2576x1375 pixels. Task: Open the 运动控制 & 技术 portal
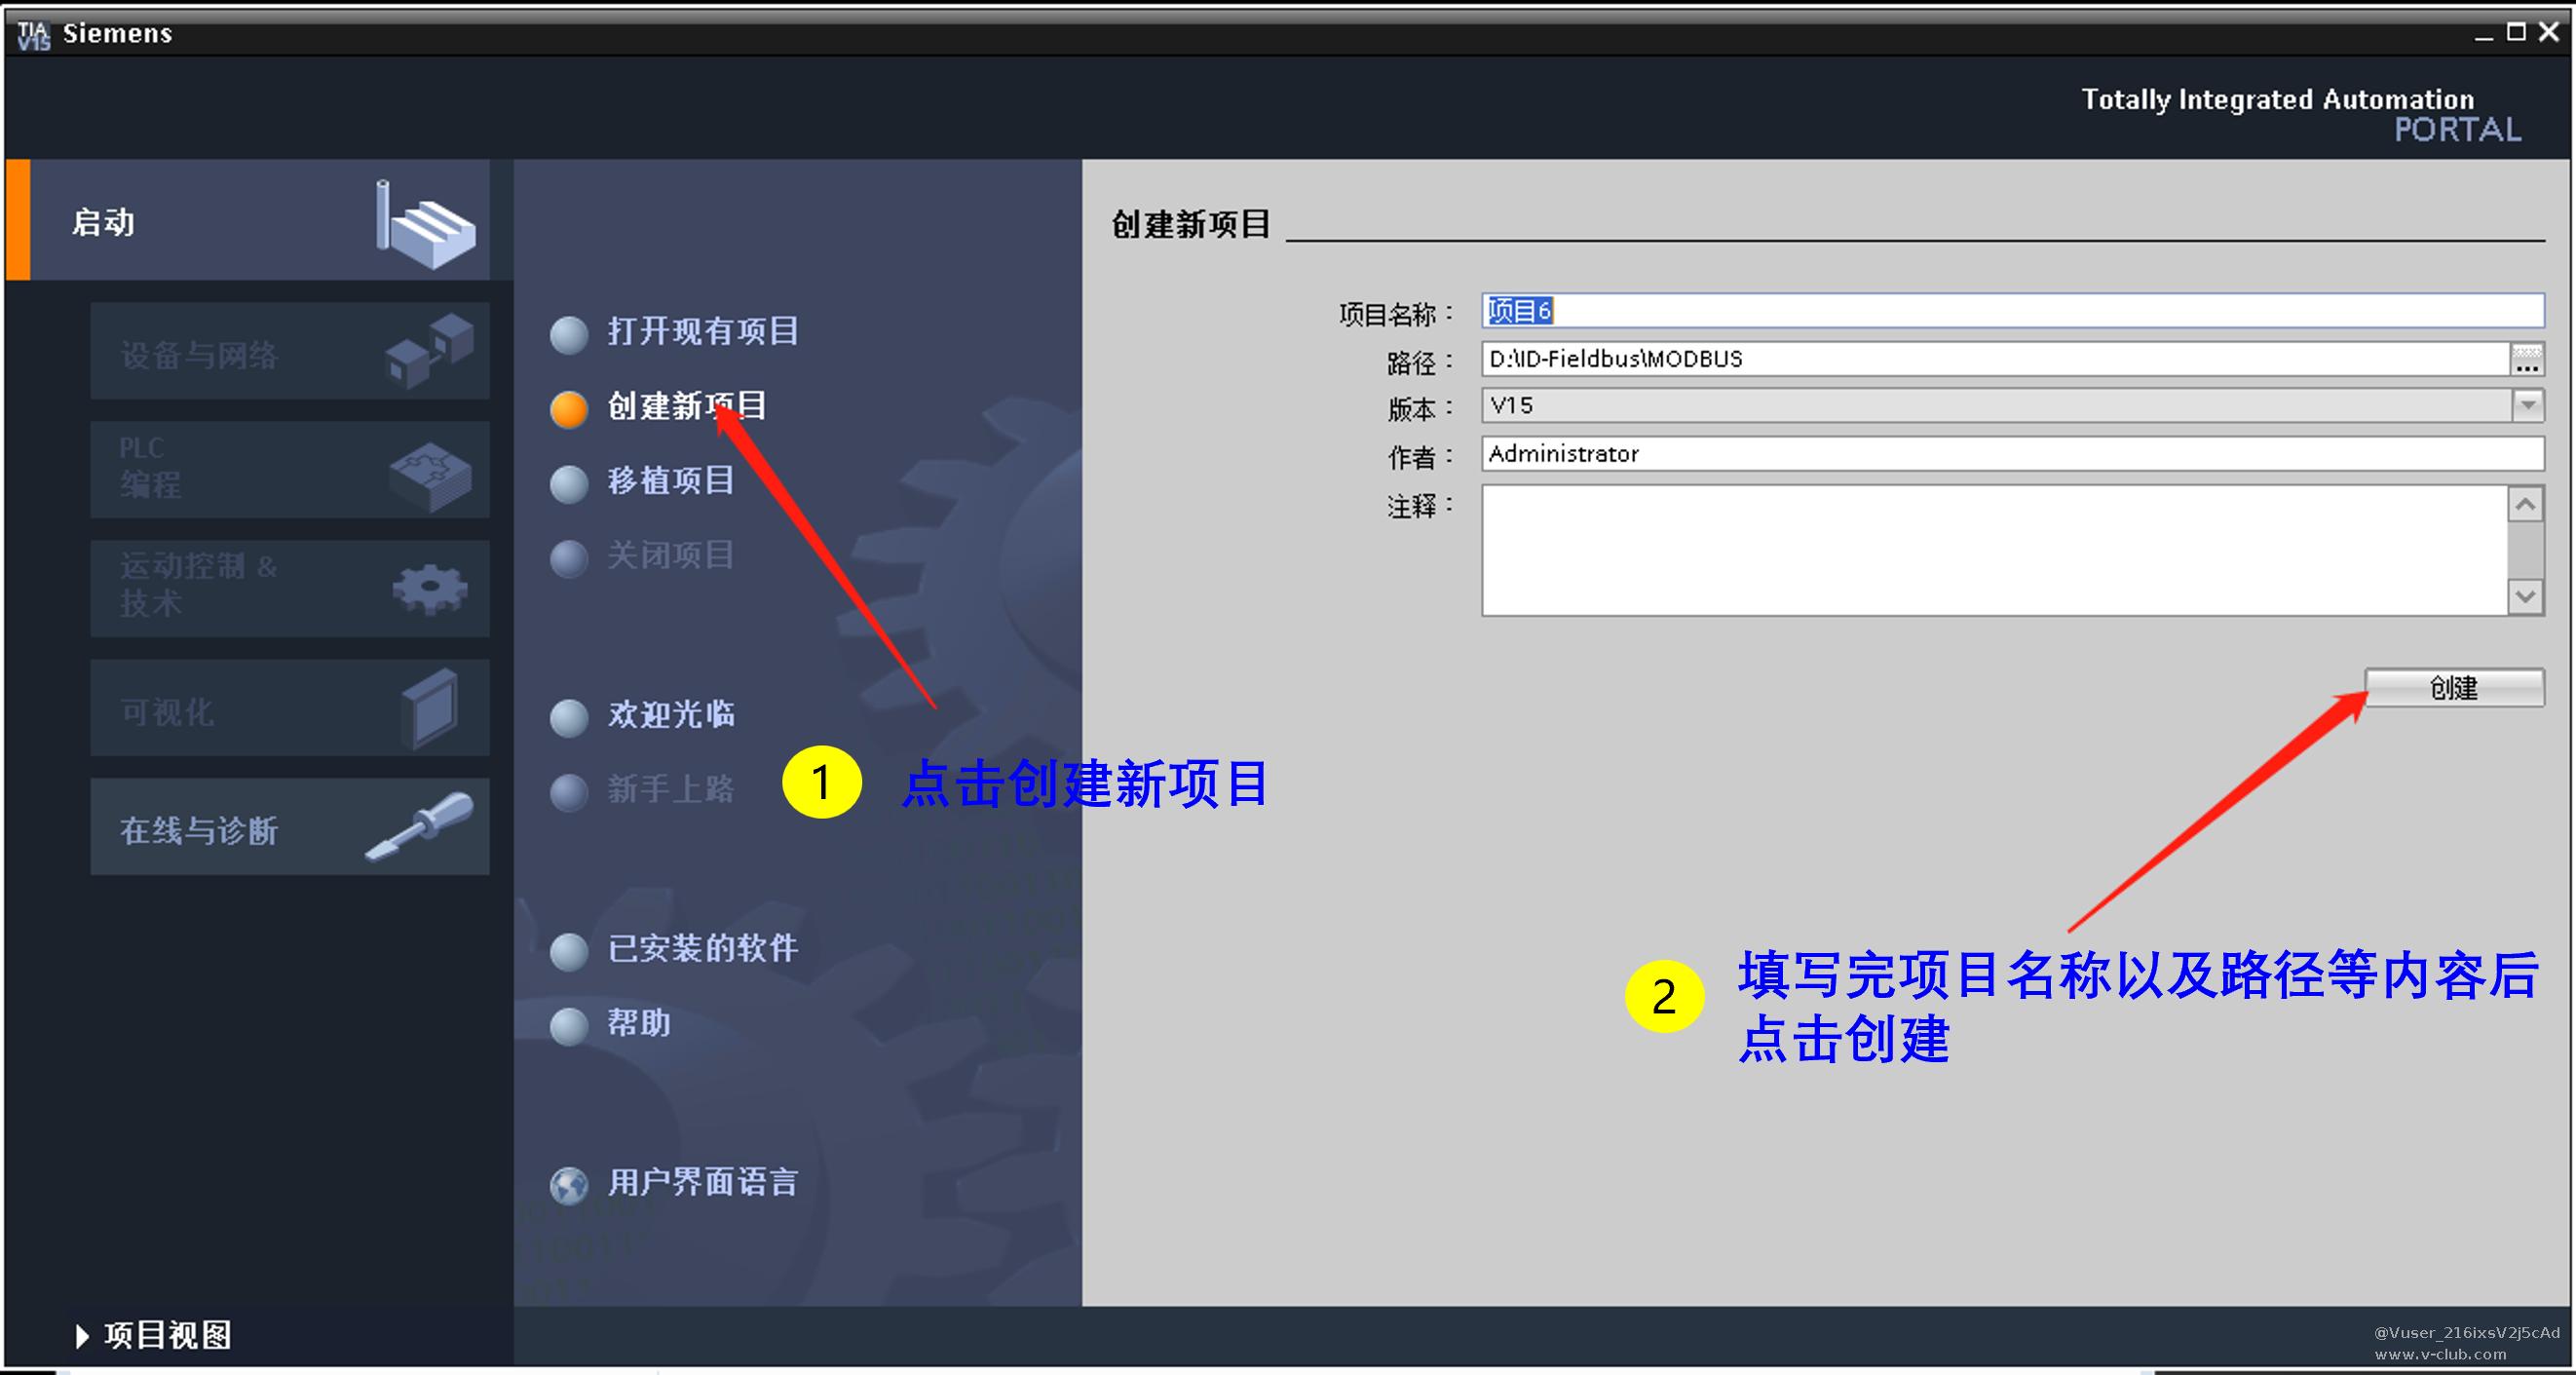click(x=290, y=588)
